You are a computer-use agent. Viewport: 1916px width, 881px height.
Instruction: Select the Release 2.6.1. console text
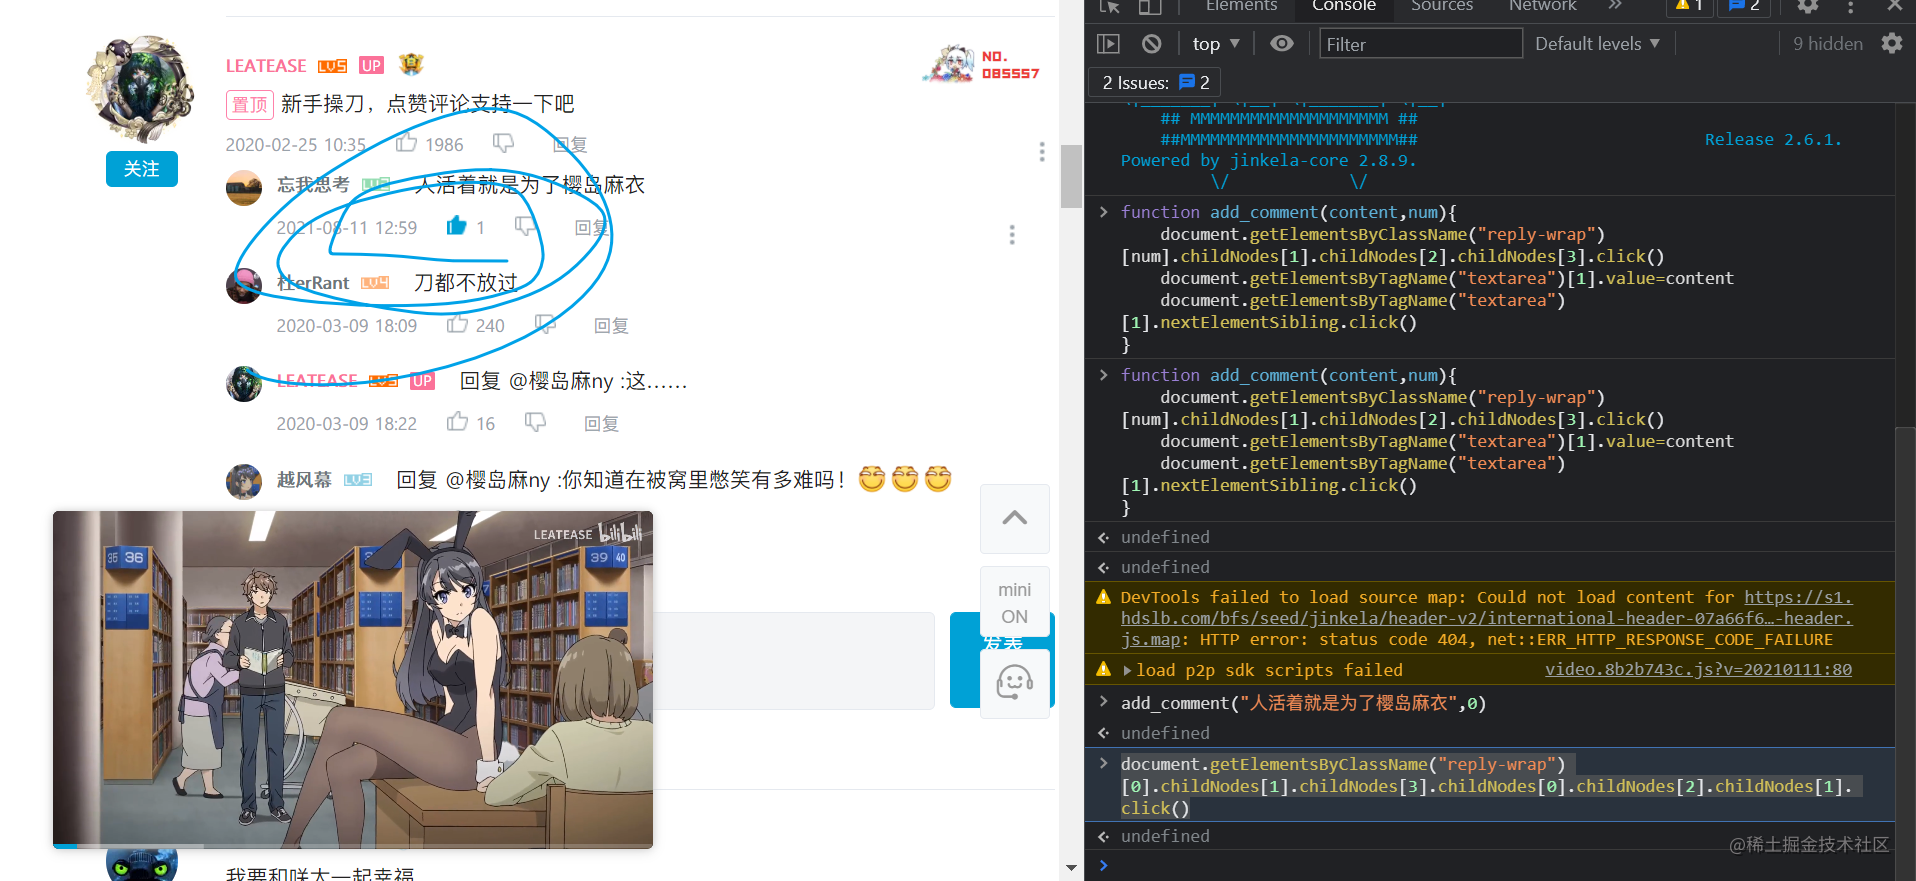1772,140
